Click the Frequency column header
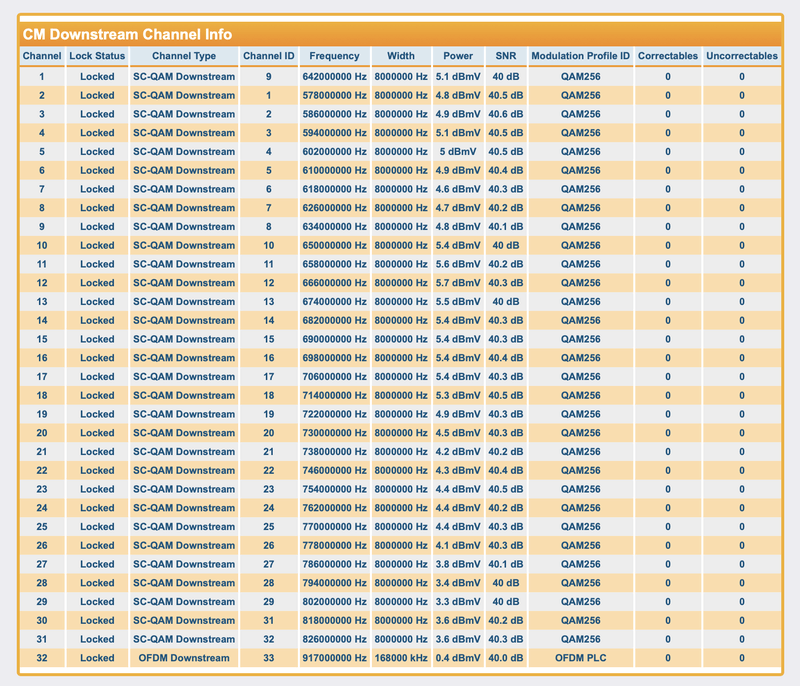800x686 pixels. click(334, 56)
